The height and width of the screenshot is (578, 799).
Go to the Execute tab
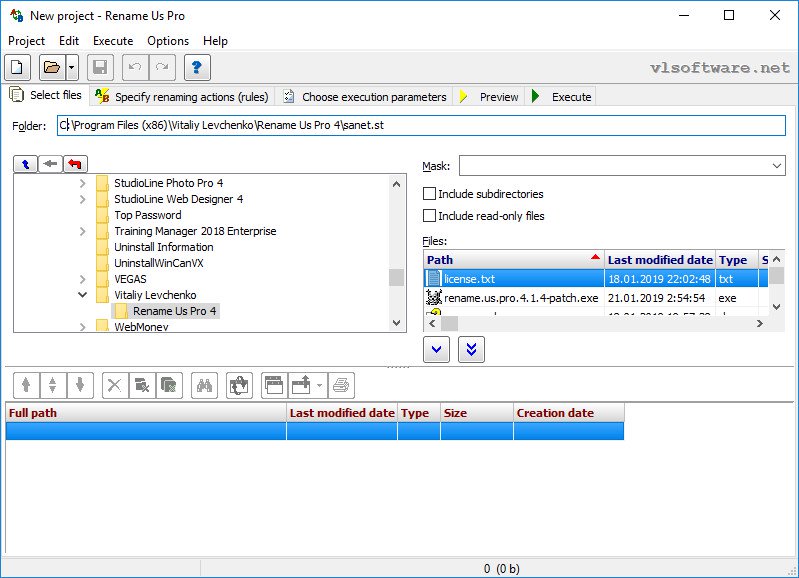(561, 96)
